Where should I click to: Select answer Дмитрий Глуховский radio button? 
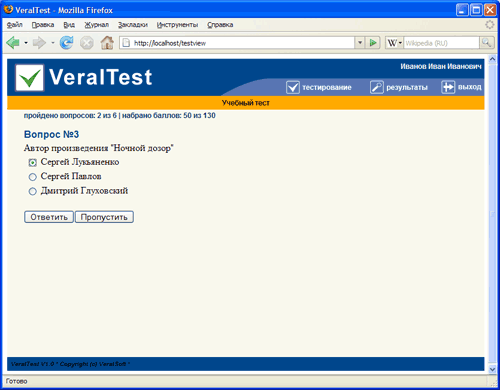coord(32,191)
